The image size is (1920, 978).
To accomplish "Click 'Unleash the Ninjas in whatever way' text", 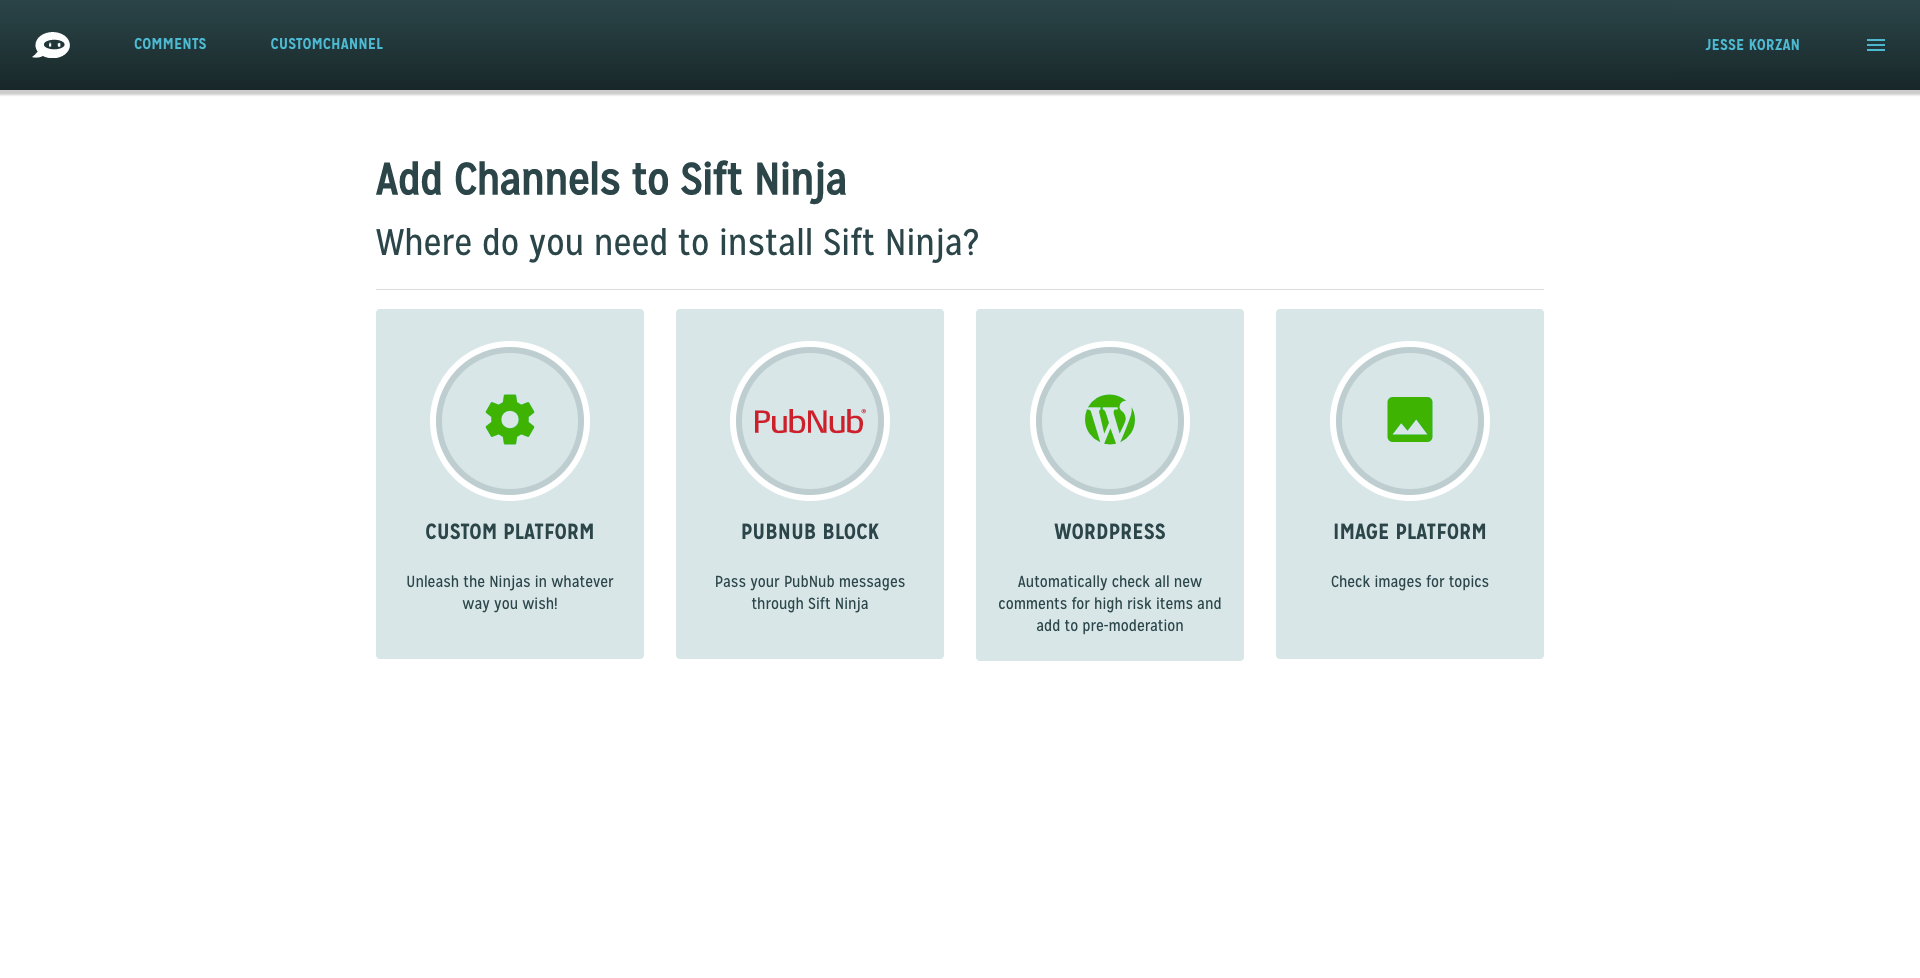I will pyautogui.click(x=510, y=593).
